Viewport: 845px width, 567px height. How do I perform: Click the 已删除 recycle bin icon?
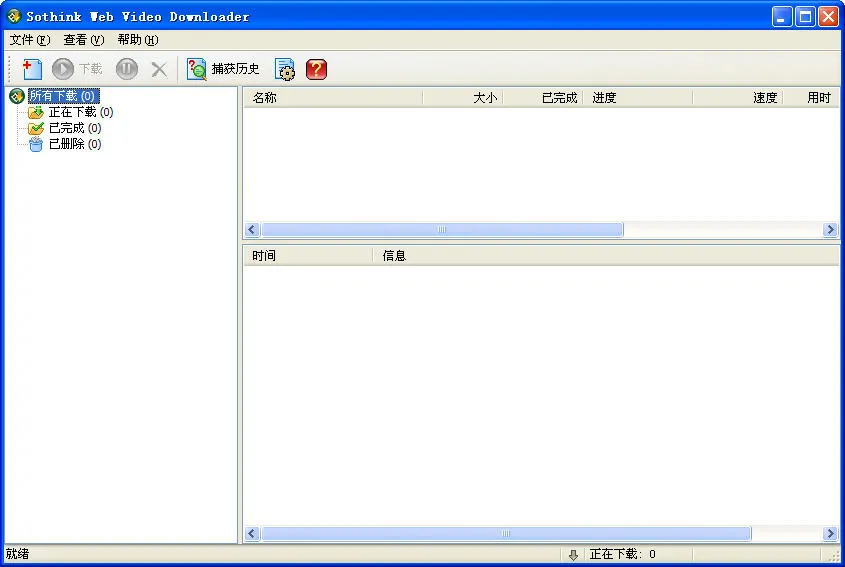pyautogui.click(x=36, y=144)
